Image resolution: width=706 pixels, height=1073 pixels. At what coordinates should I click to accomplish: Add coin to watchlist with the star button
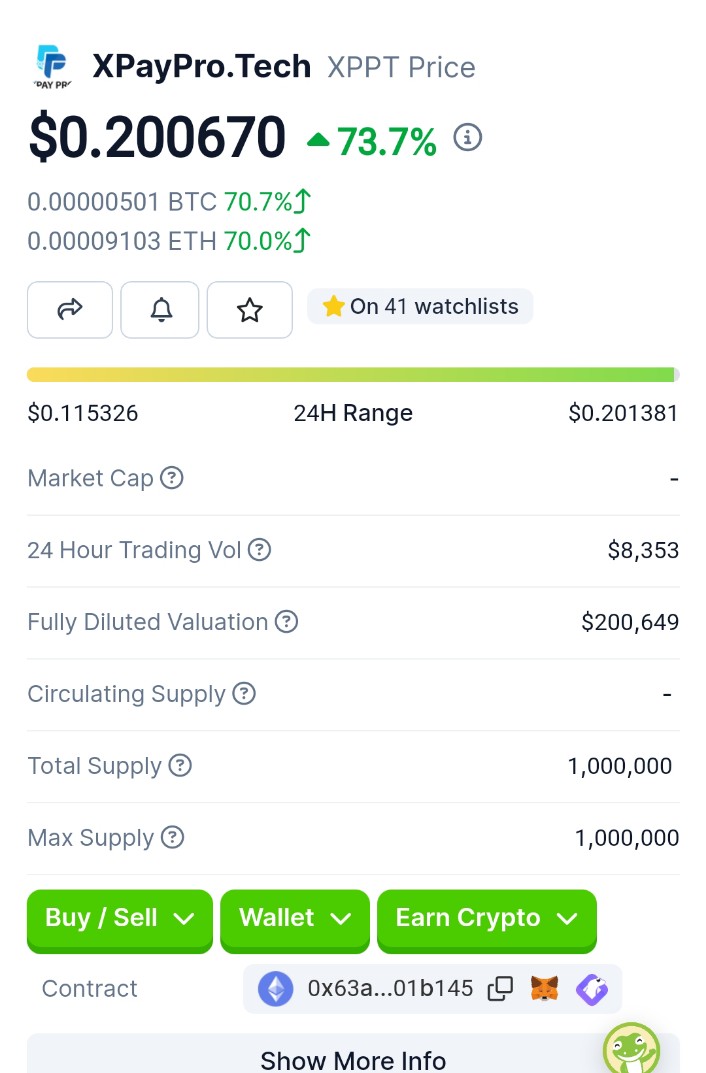[x=250, y=309]
